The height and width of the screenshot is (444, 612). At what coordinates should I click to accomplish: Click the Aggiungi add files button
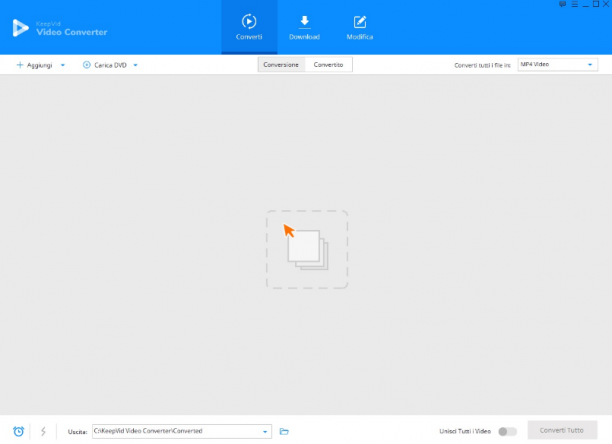[34, 65]
